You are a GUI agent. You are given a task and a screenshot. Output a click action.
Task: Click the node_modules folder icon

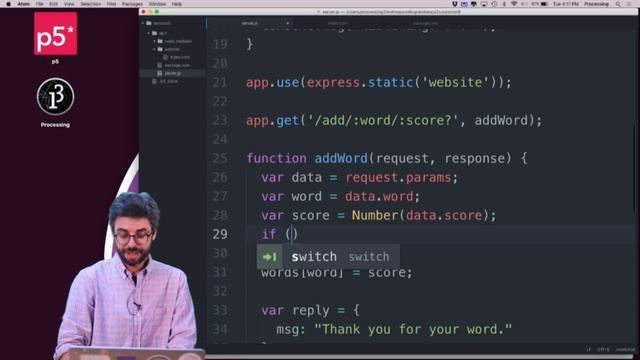(160, 41)
